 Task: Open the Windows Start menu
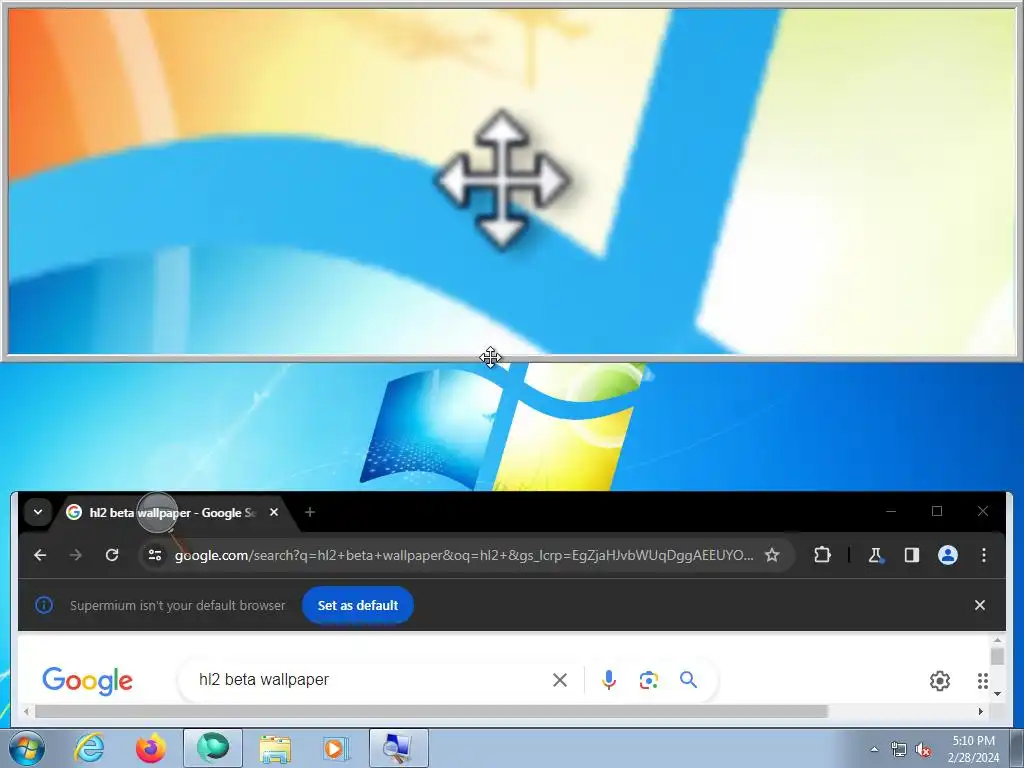pyautogui.click(x=27, y=748)
